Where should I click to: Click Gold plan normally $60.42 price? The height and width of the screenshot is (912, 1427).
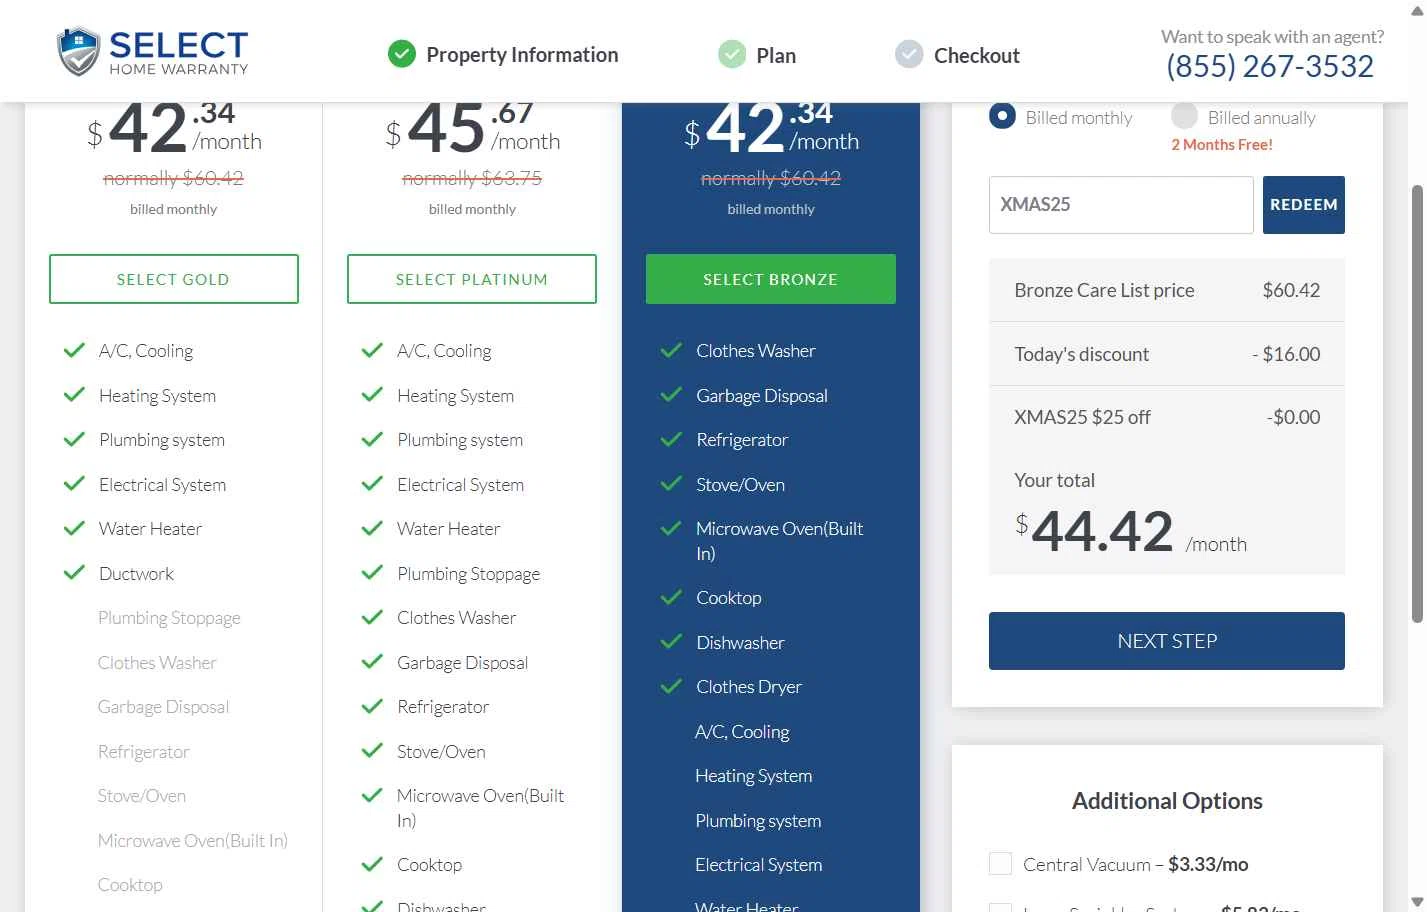[173, 178]
